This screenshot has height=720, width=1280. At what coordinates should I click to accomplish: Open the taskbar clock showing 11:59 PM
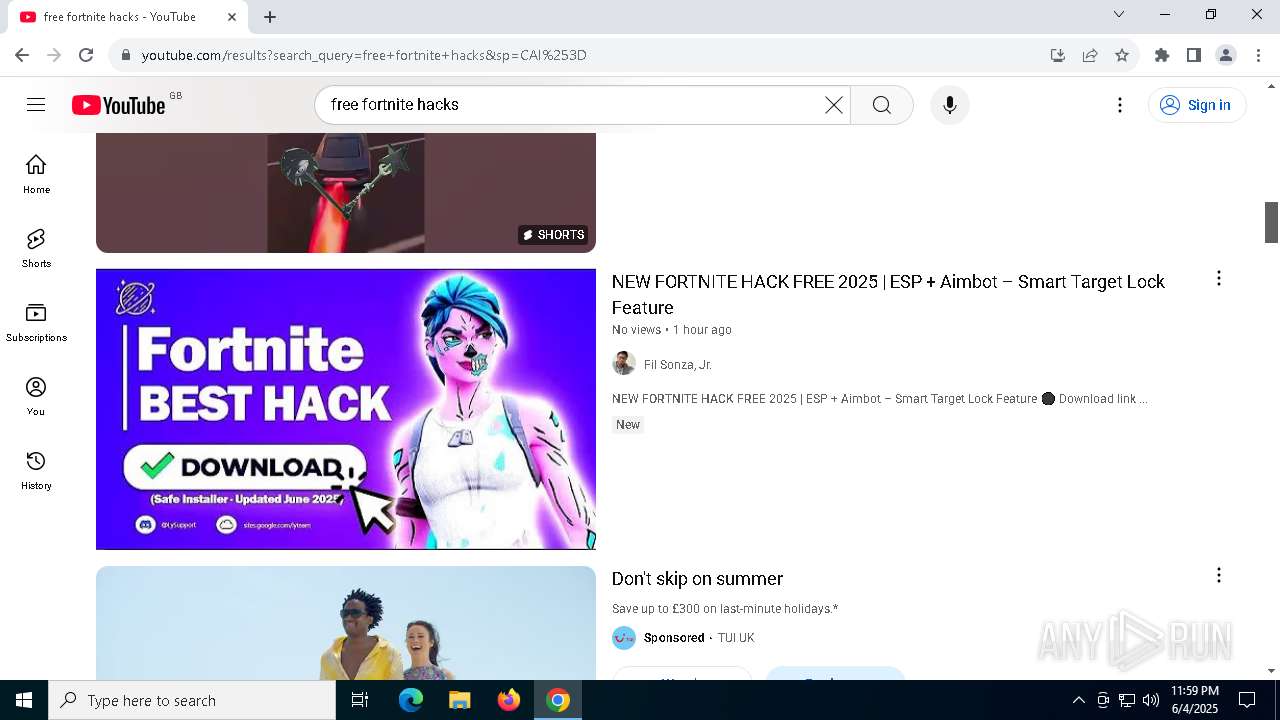1195,700
